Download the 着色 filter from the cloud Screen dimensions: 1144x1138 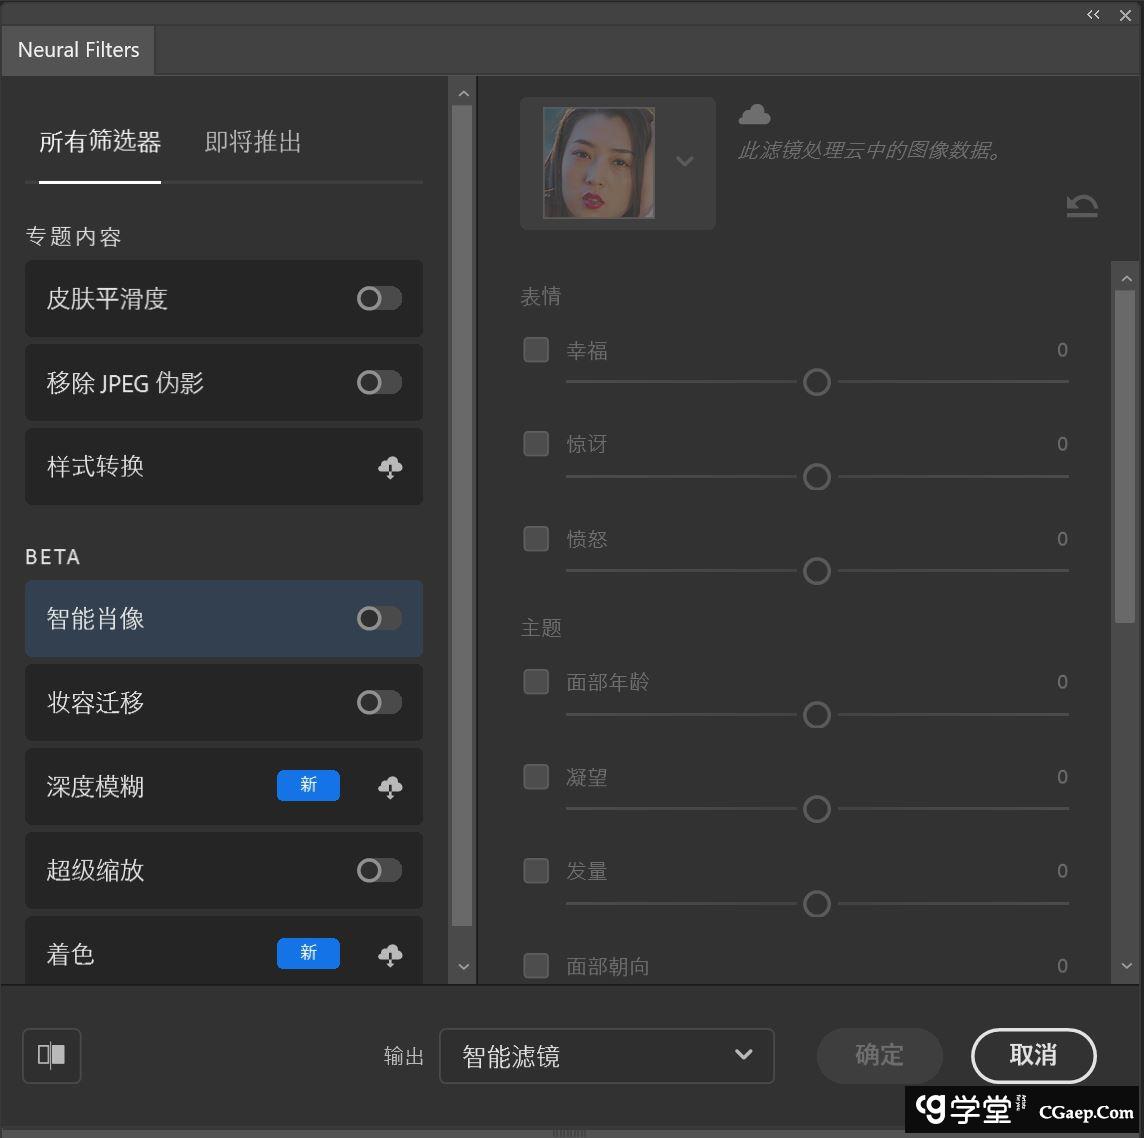pyautogui.click(x=390, y=954)
